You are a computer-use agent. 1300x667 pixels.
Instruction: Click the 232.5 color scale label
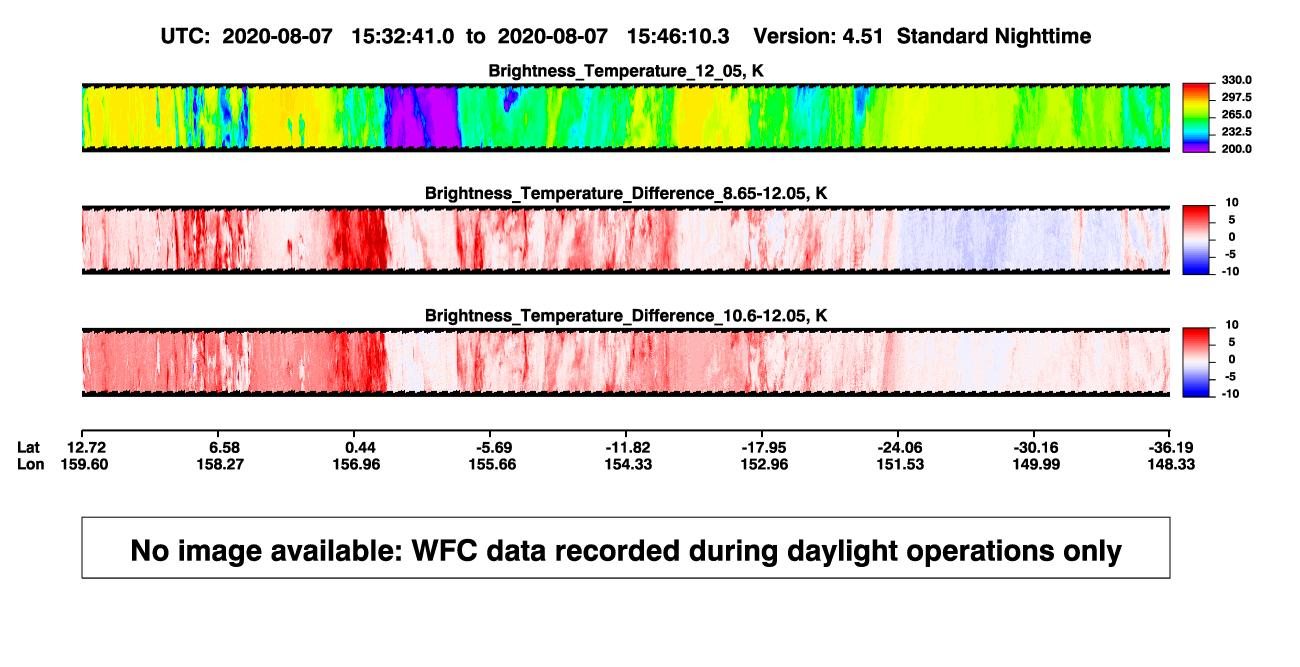(x=1238, y=131)
